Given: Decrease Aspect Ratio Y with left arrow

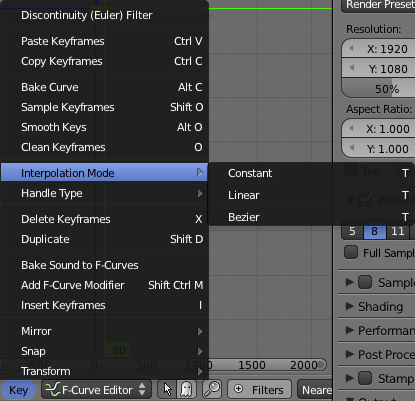Looking at the screenshot, I should [351, 148].
